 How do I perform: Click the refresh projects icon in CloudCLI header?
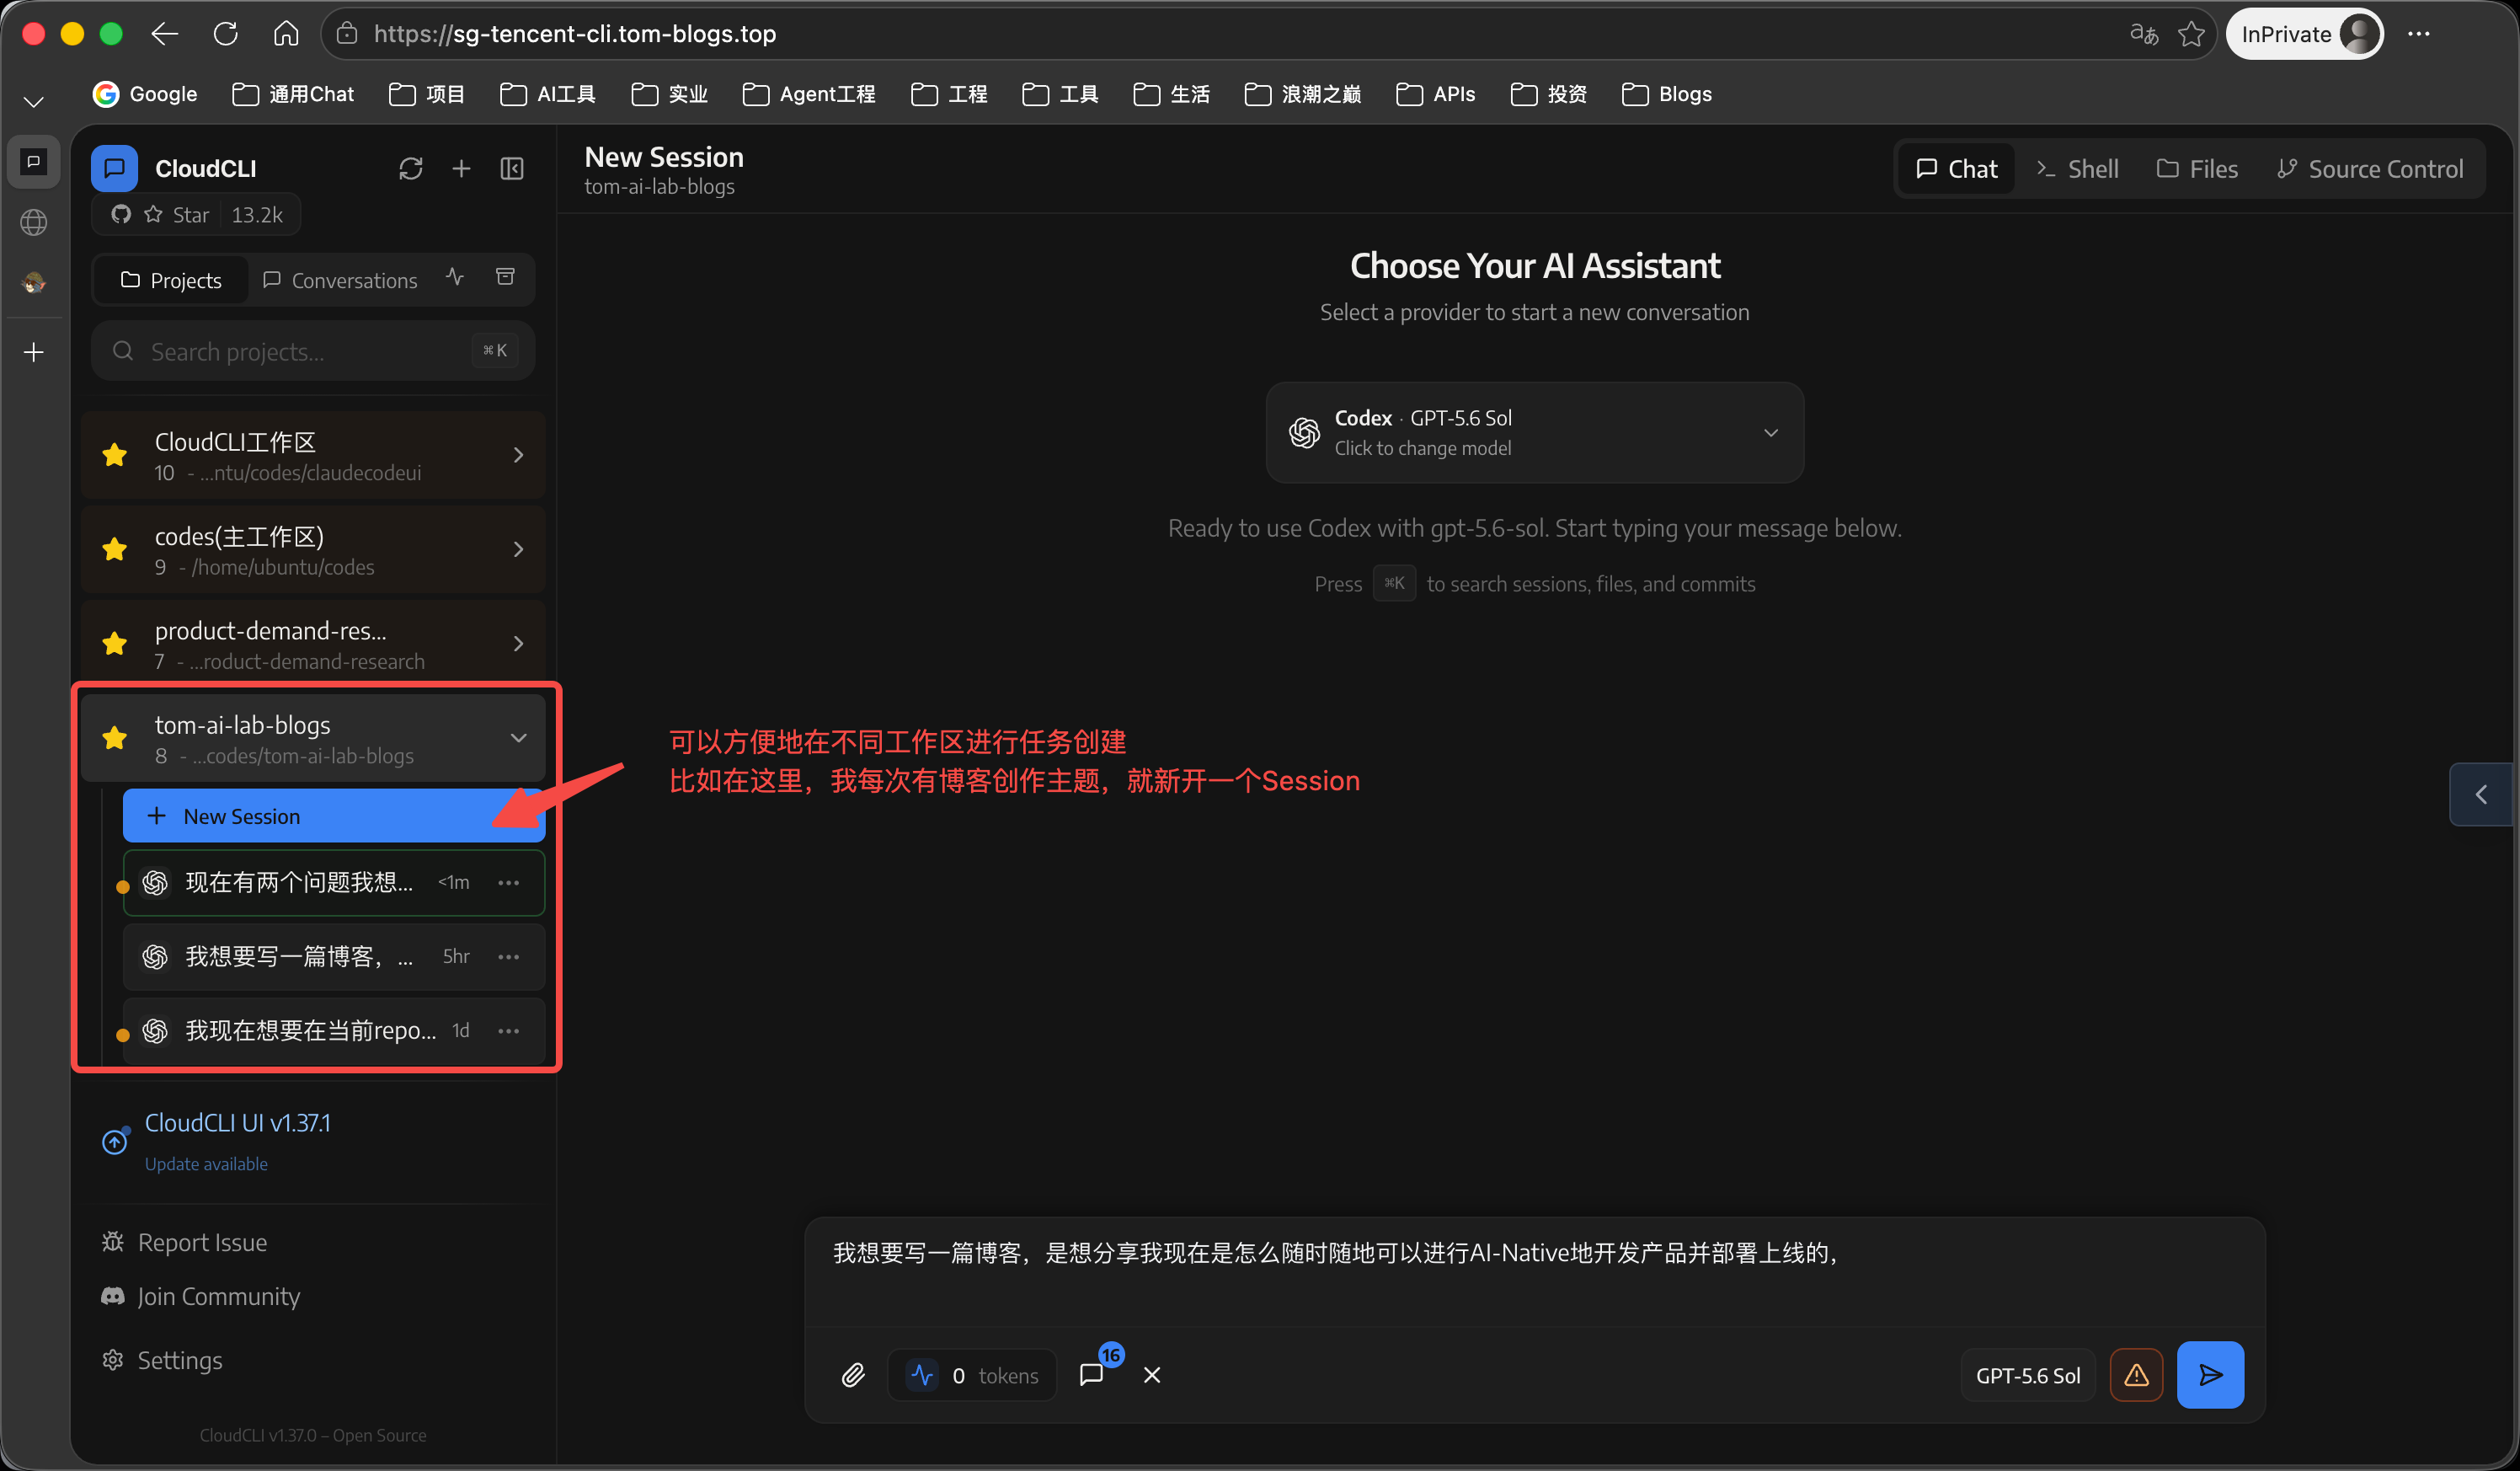point(410,169)
